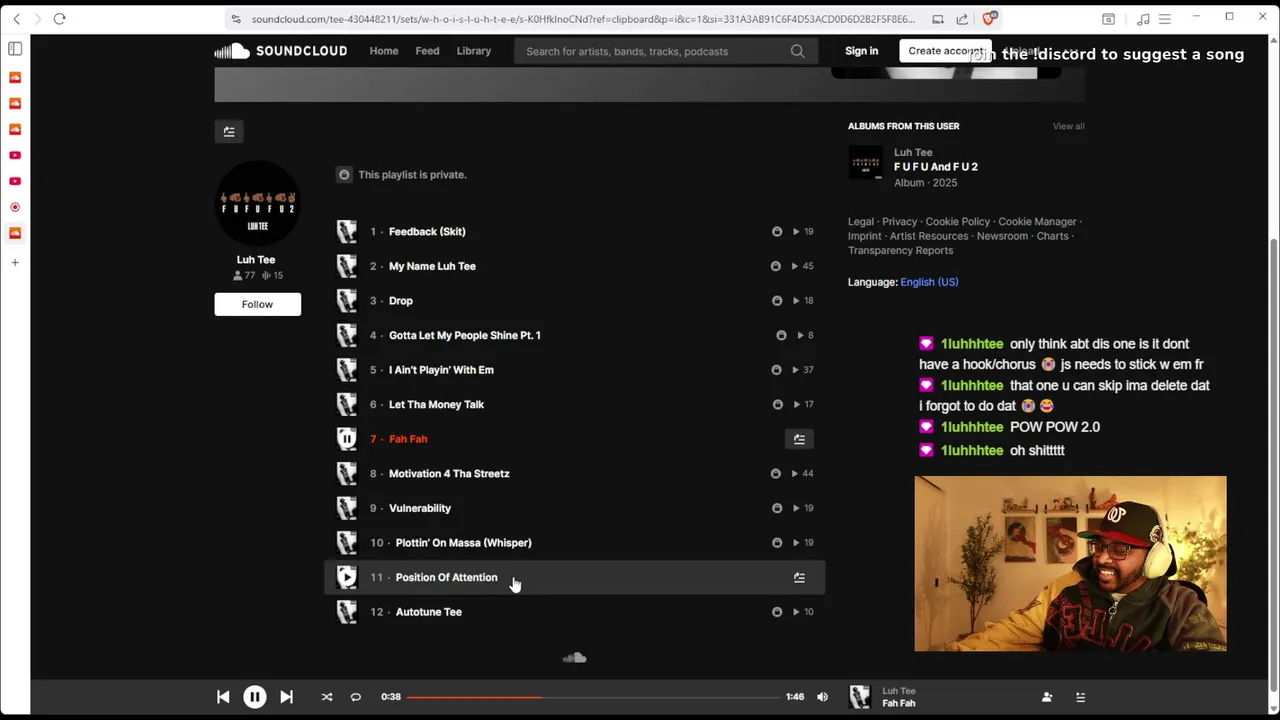This screenshot has width=1280, height=720.
Task: Open track Vulnerability
Action: click(420, 508)
